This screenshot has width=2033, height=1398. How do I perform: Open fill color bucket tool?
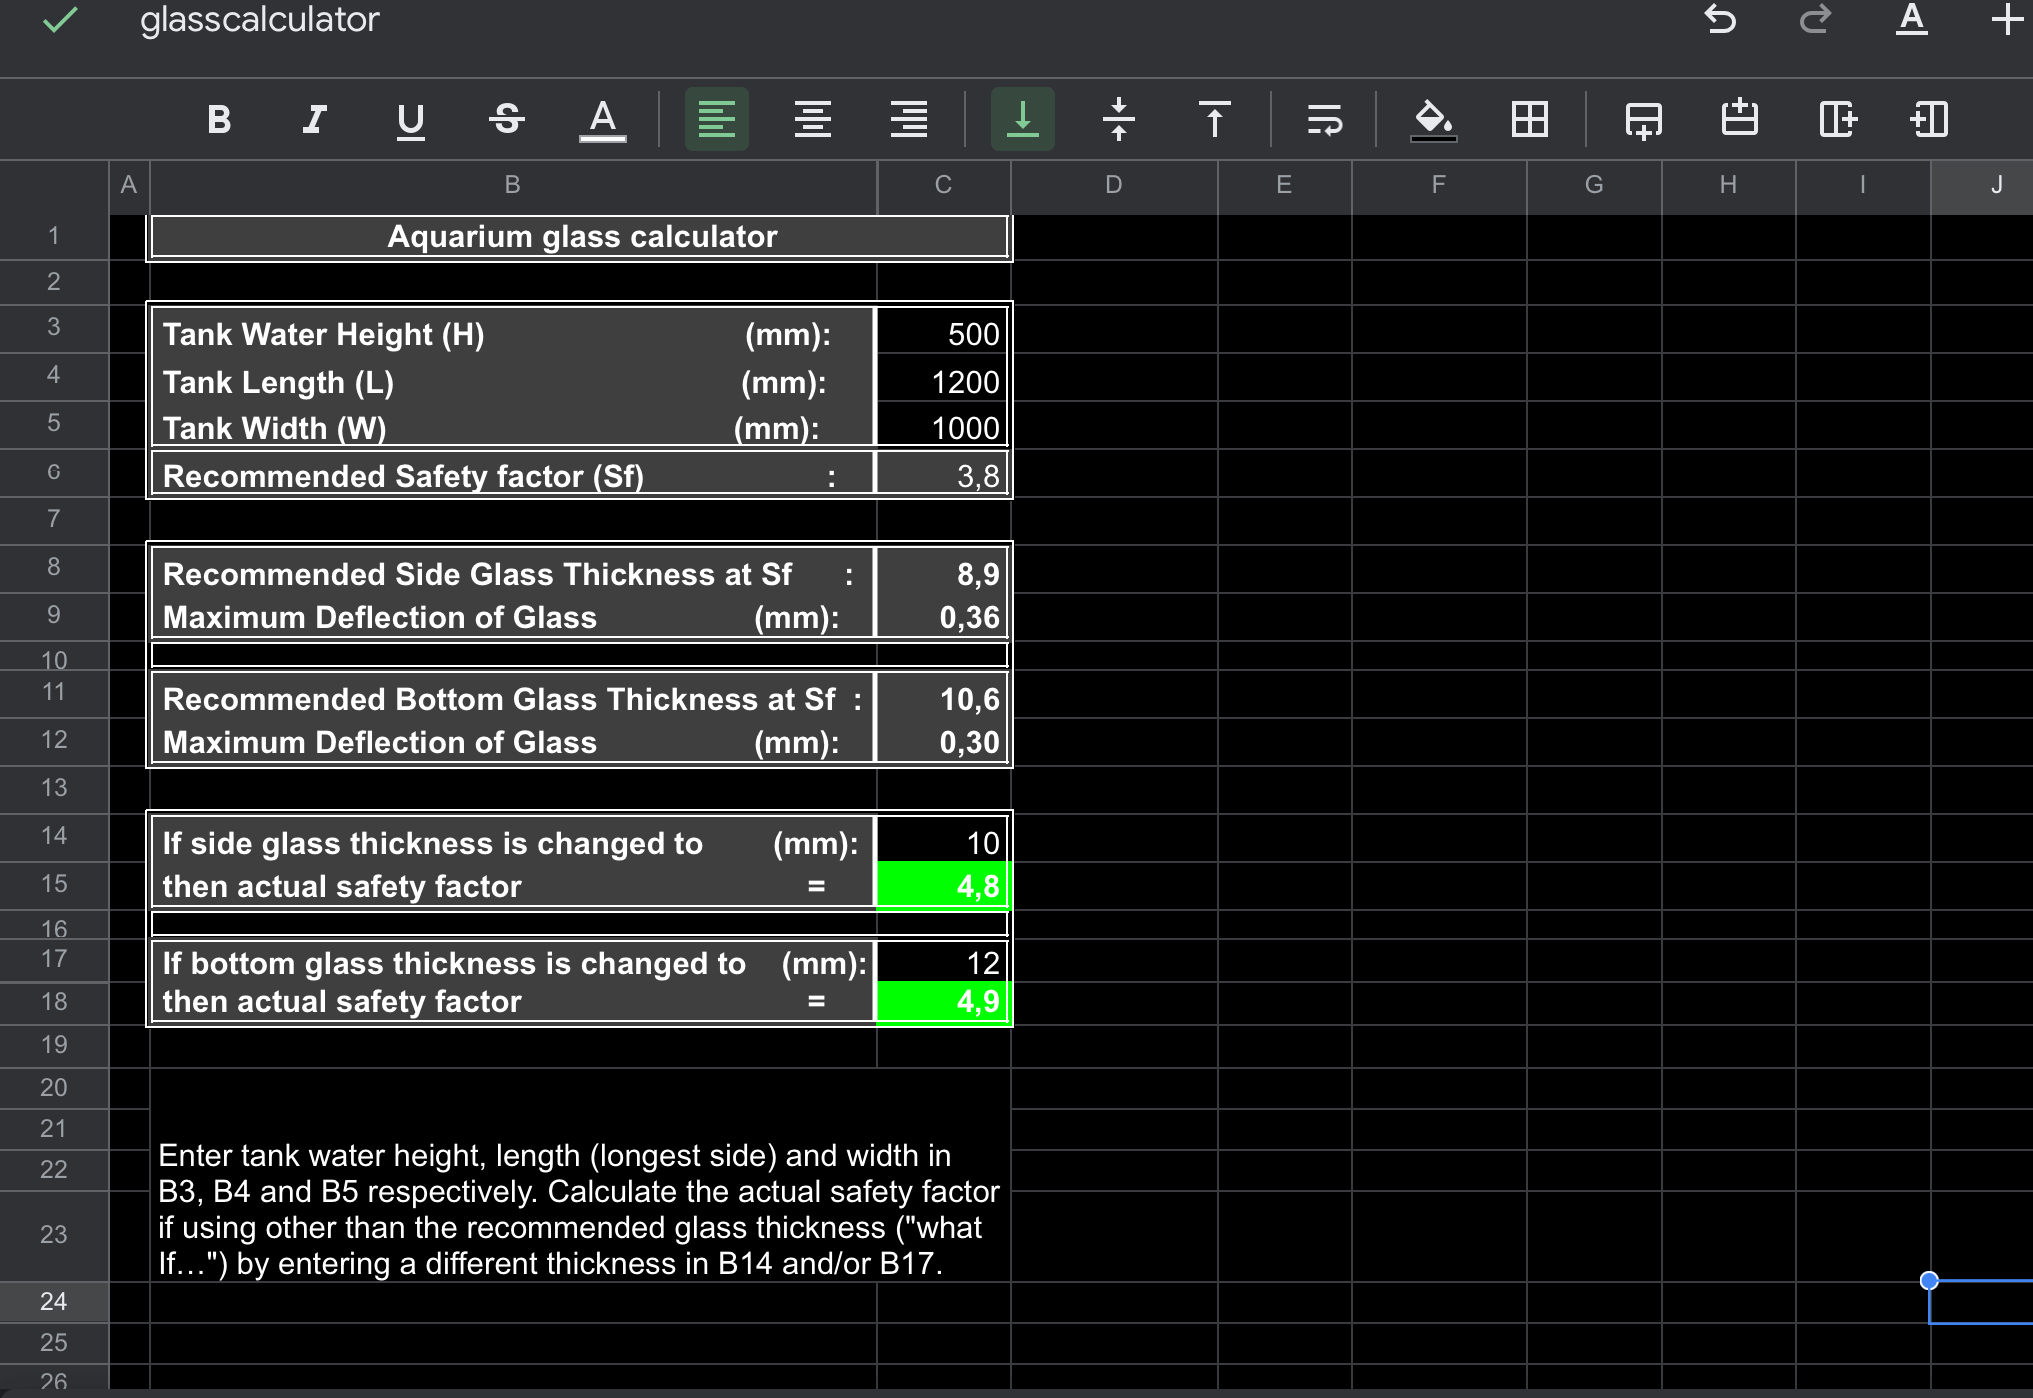(1433, 119)
